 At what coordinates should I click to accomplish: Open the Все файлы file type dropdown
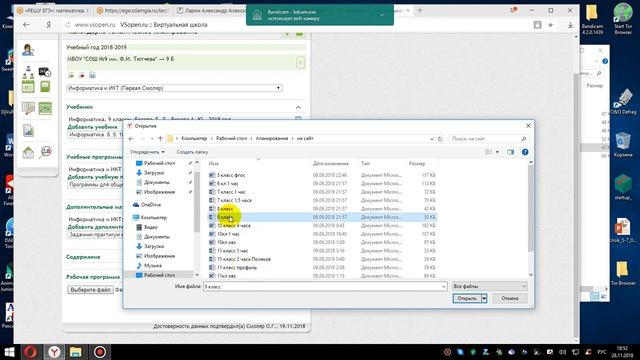pyautogui.click(x=489, y=287)
